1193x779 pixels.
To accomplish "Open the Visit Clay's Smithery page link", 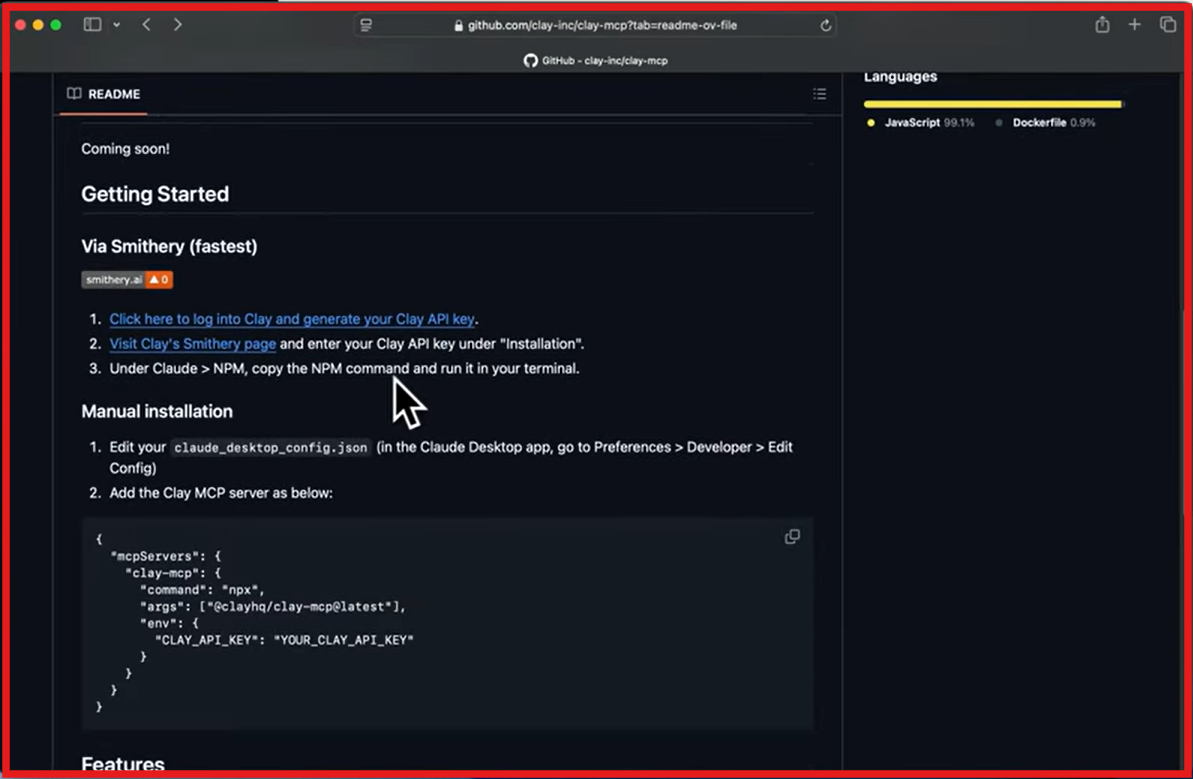I will (x=192, y=343).
